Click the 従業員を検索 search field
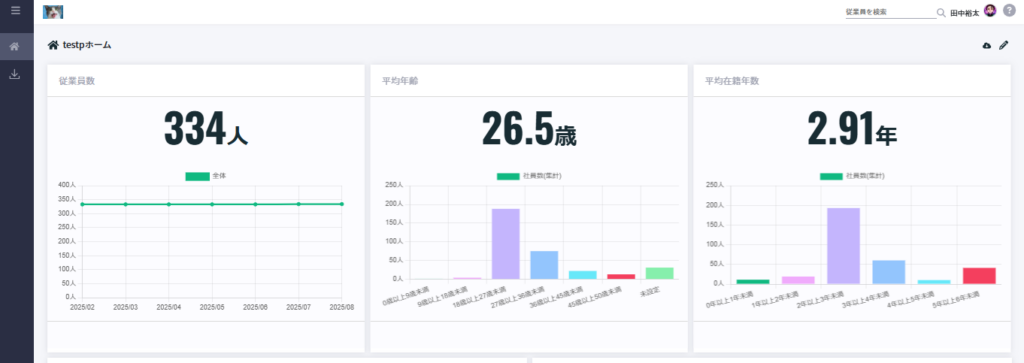The width and height of the screenshot is (1024, 363). coord(890,12)
